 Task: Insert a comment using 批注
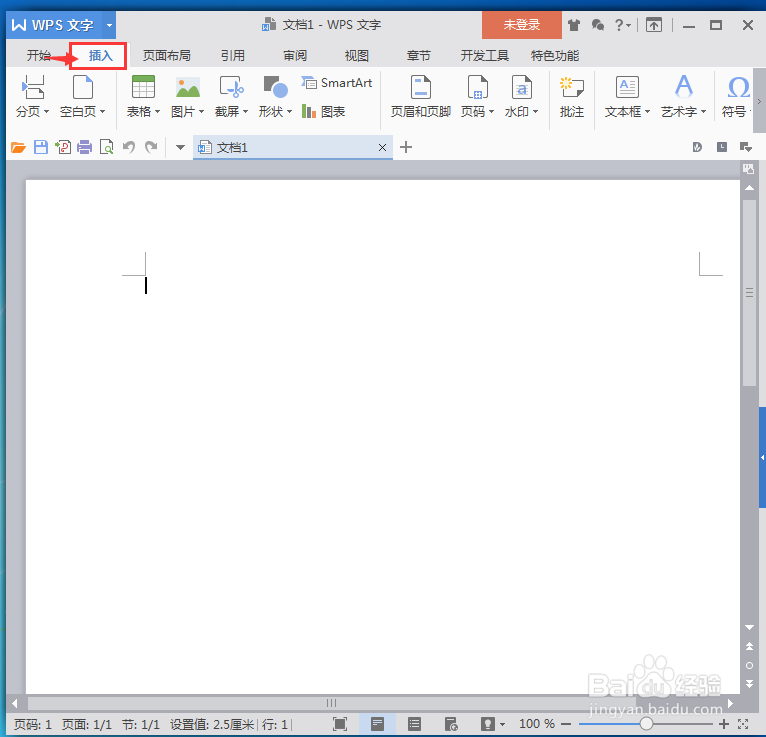[572, 97]
